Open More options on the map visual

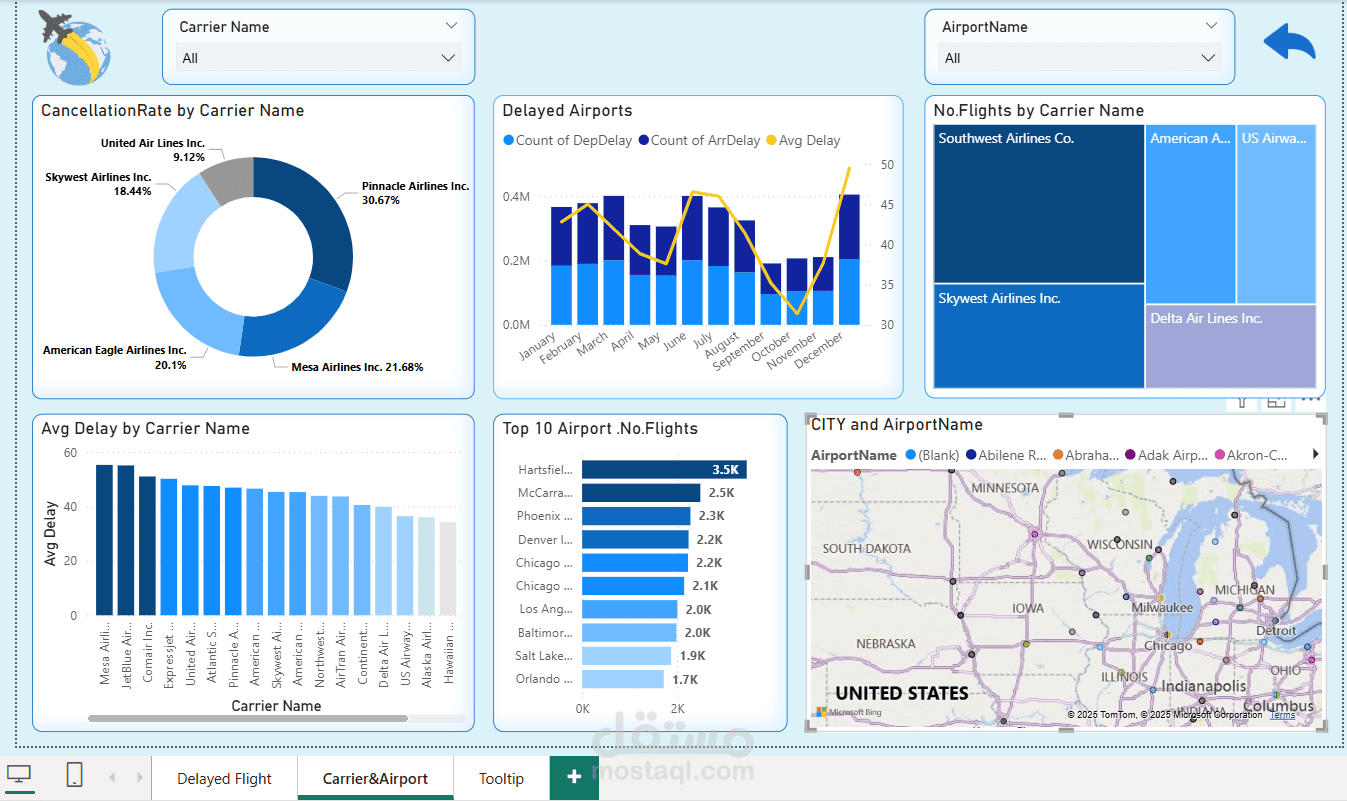[1310, 400]
